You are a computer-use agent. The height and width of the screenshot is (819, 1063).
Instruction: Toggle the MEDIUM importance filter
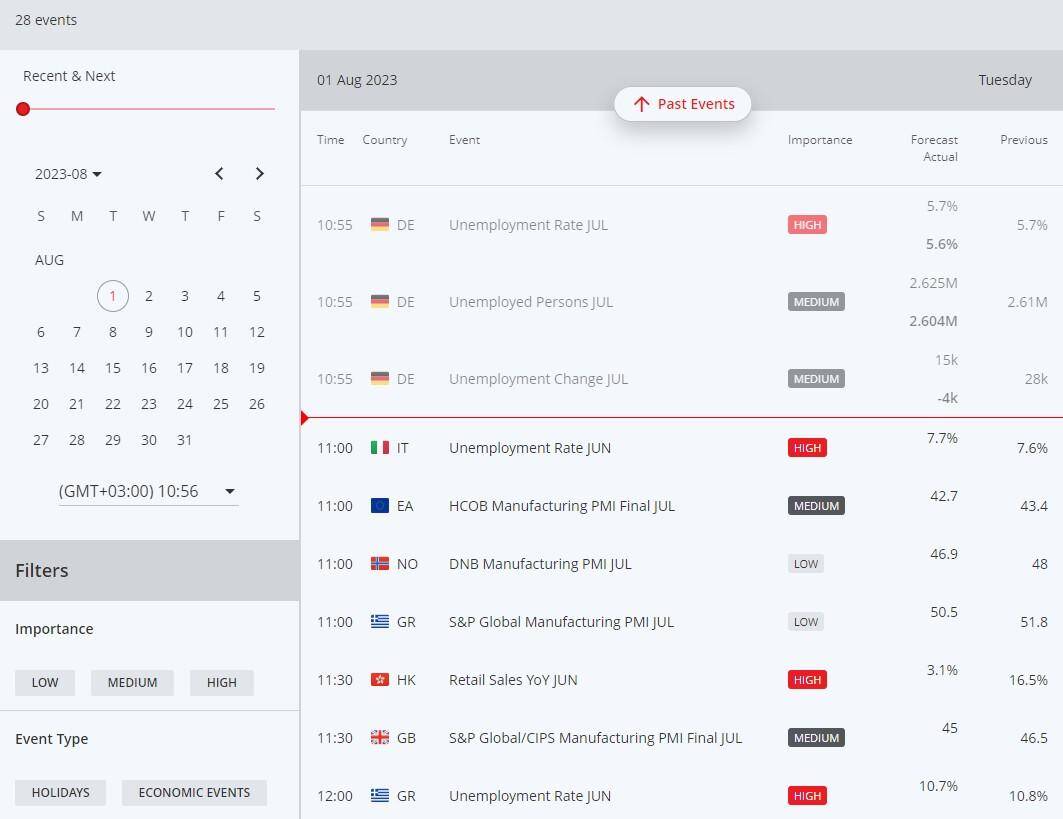(x=132, y=683)
